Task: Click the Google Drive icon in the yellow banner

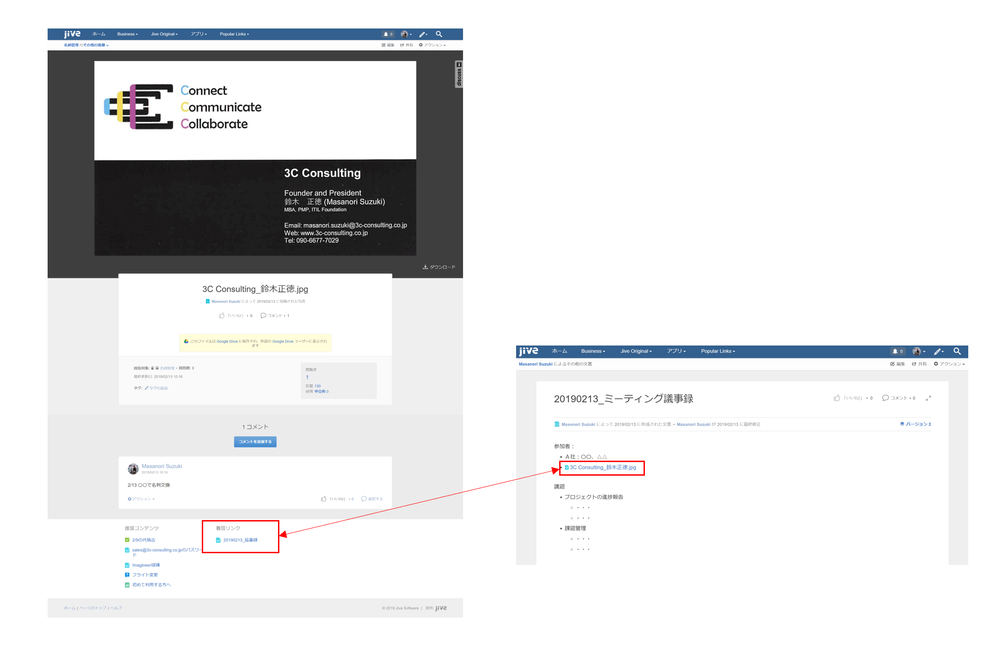Action: 185,341
